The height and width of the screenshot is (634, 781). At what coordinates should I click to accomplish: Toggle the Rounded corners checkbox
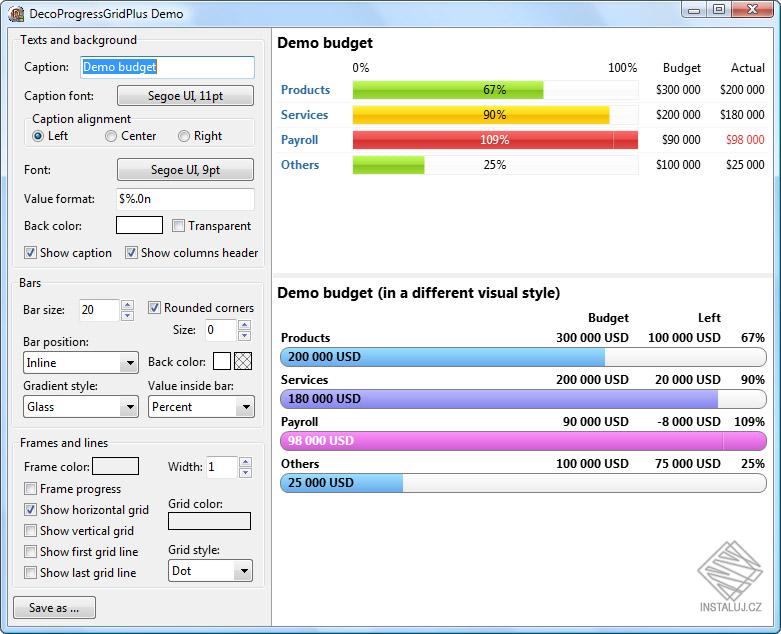click(x=155, y=308)
